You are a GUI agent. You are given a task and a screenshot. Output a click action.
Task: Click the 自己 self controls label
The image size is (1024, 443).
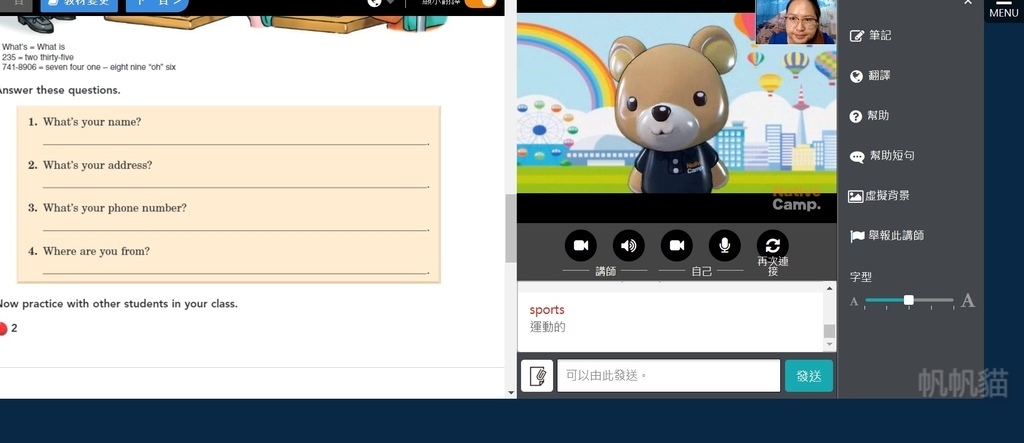(x=701, y=271)
